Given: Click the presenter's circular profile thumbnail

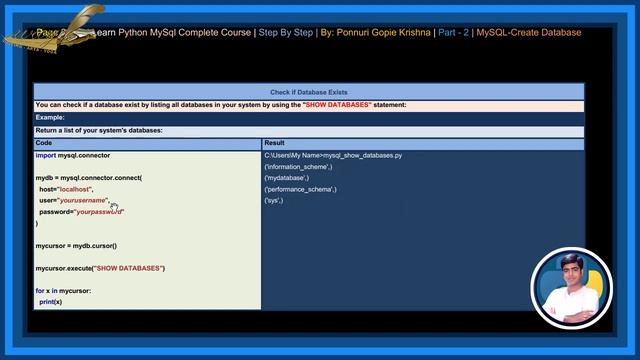Looking at the screenshot, I should click(571, 288).
